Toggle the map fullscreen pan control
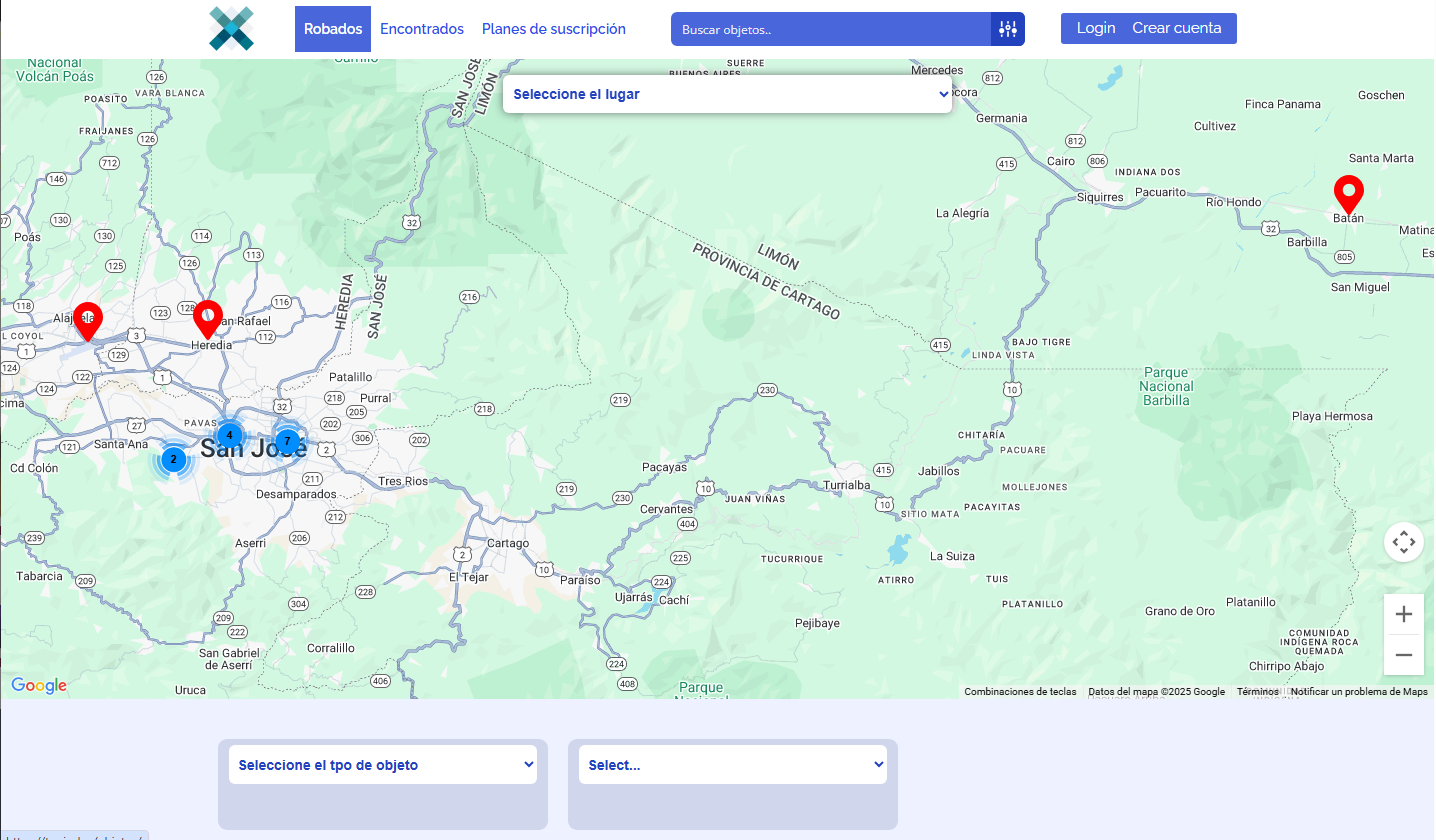The image size is (1436, 840). pos(1403,541)
